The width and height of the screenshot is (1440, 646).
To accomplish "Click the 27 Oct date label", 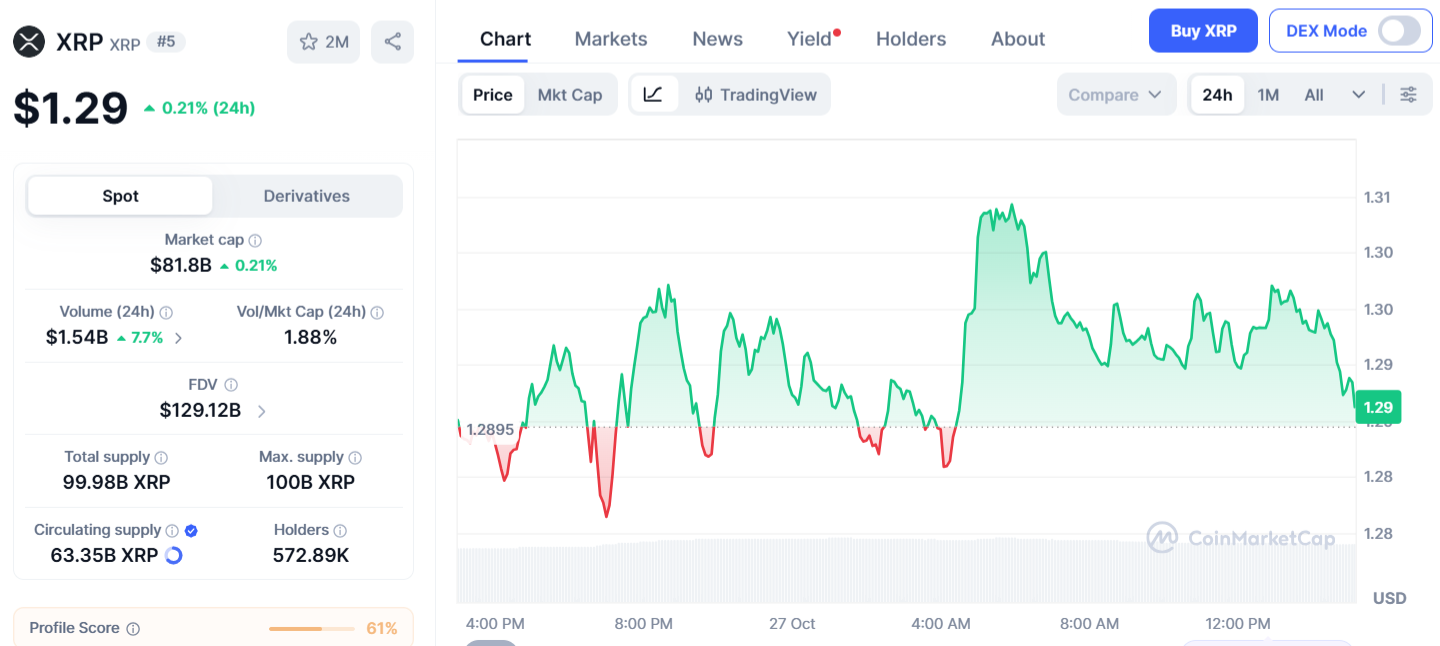I will click(x=792, y=624).
